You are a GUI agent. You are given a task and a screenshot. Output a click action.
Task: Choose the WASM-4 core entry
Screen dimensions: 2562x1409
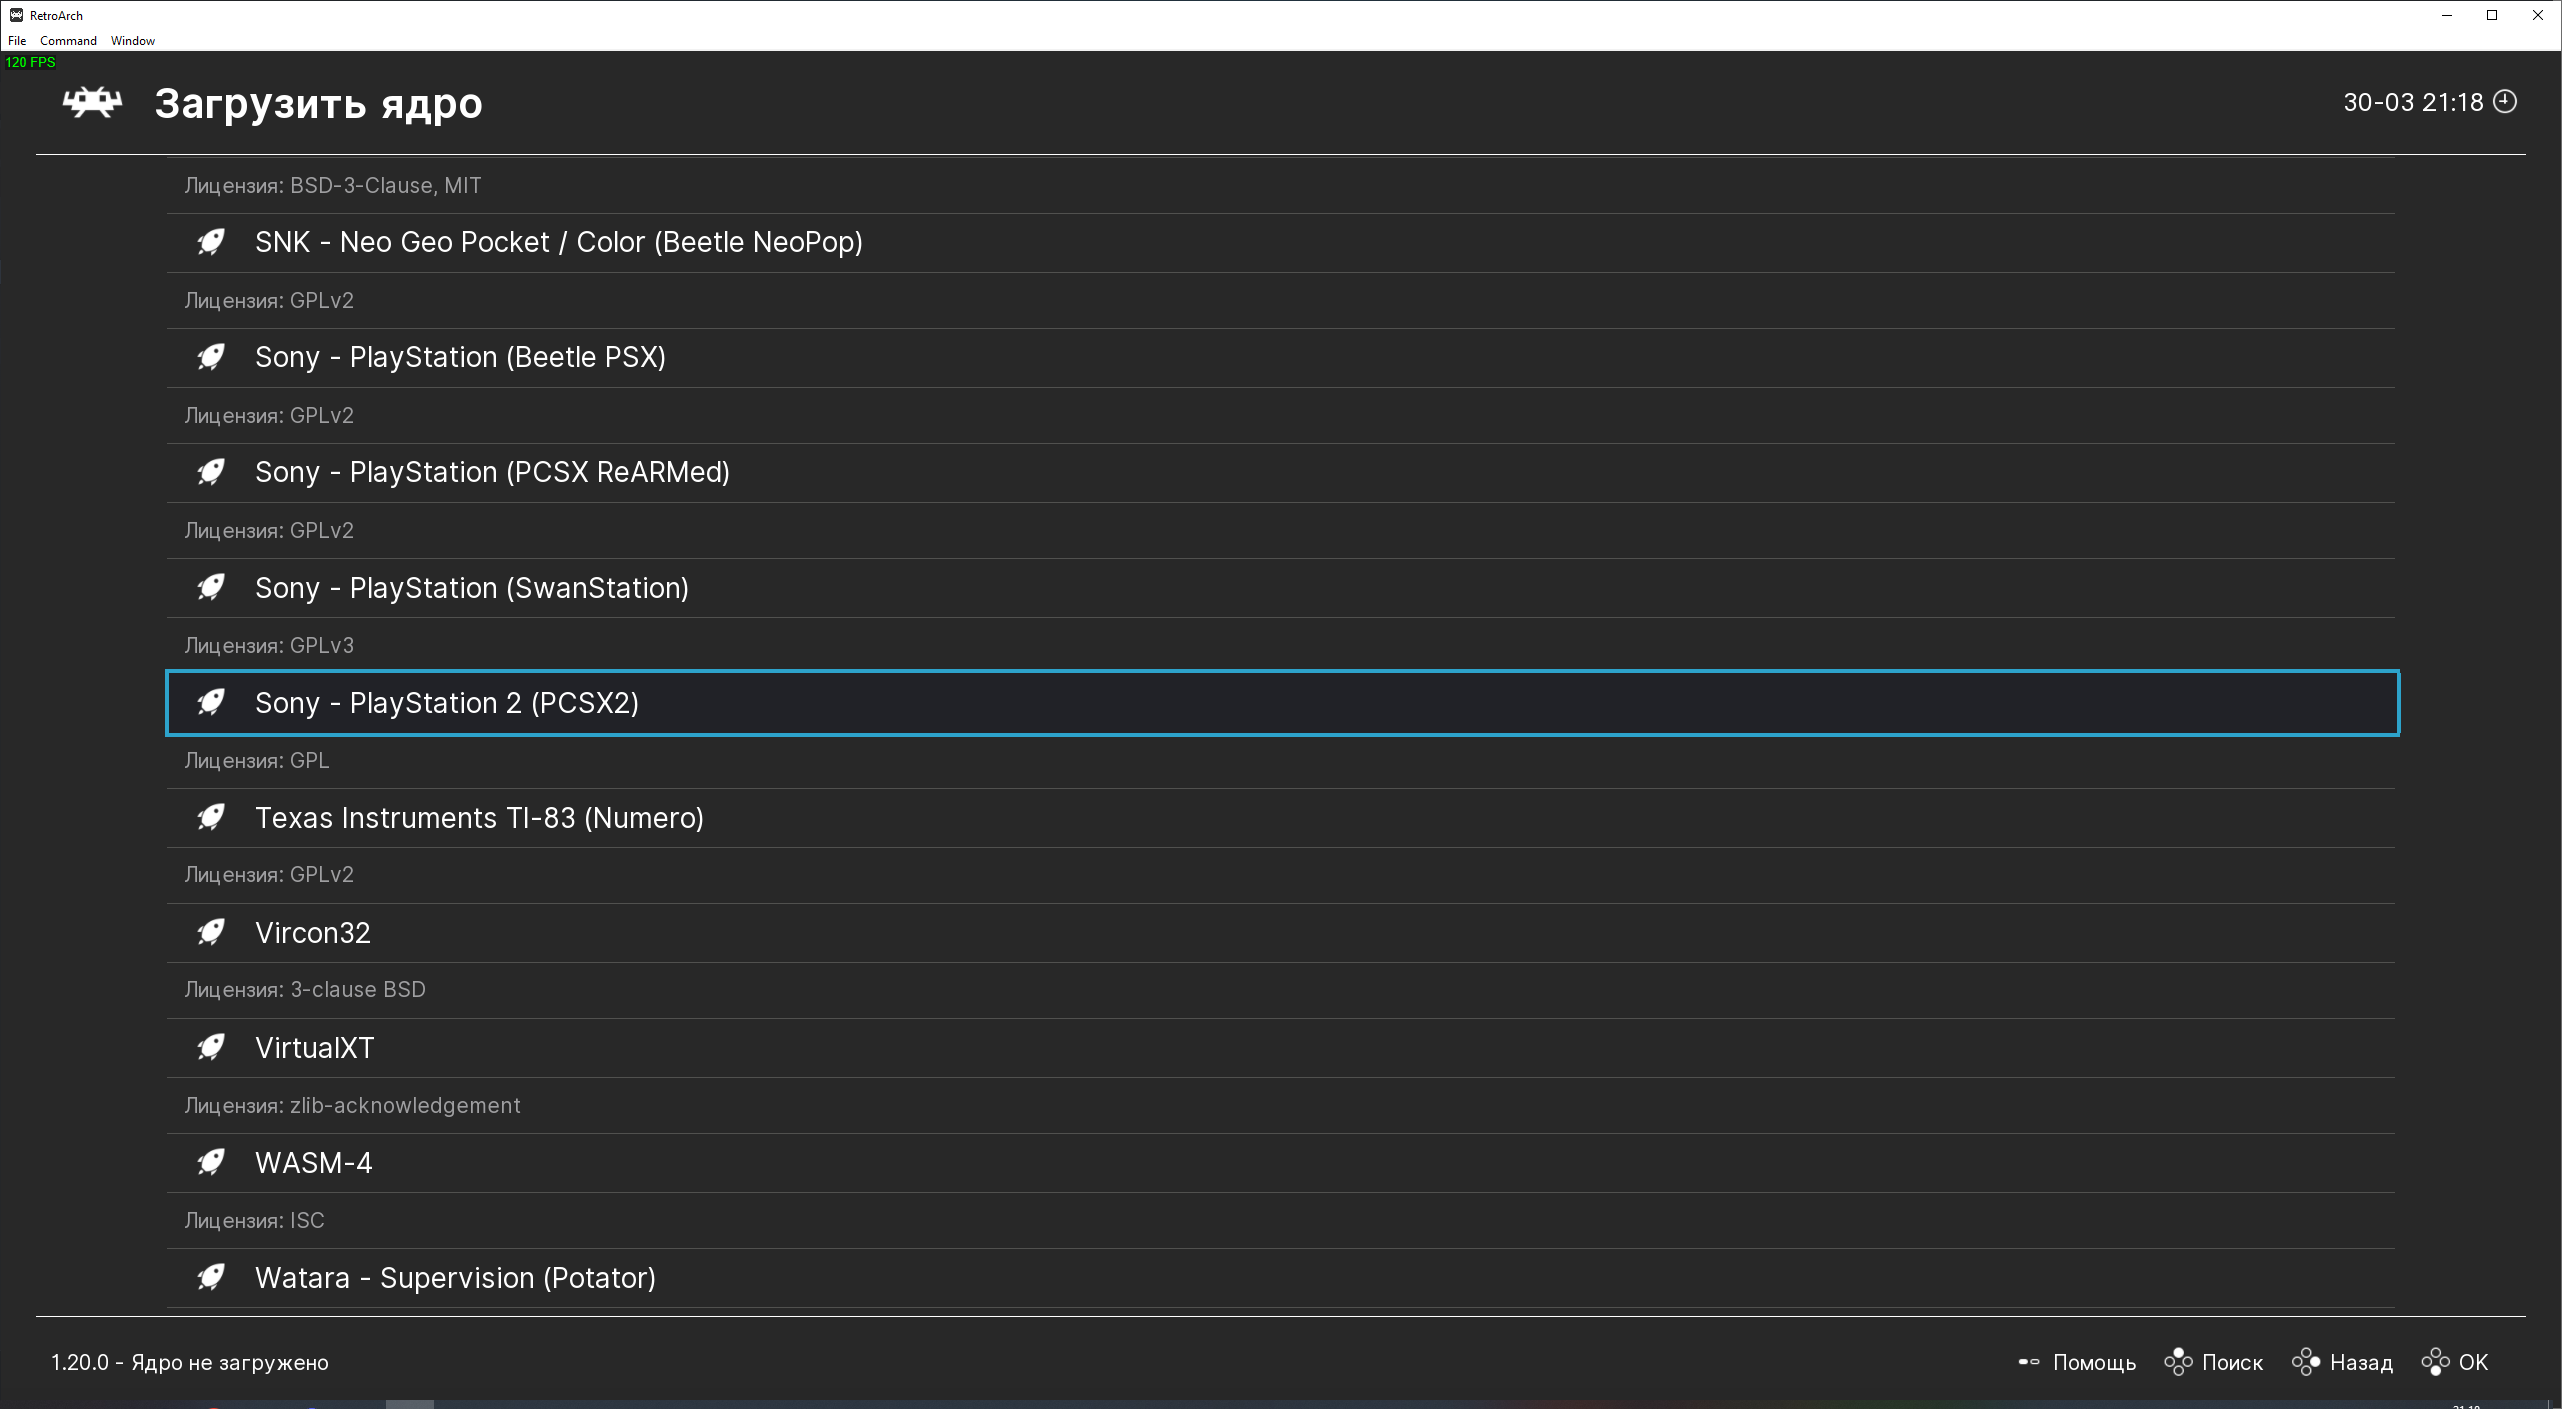1280,1163
